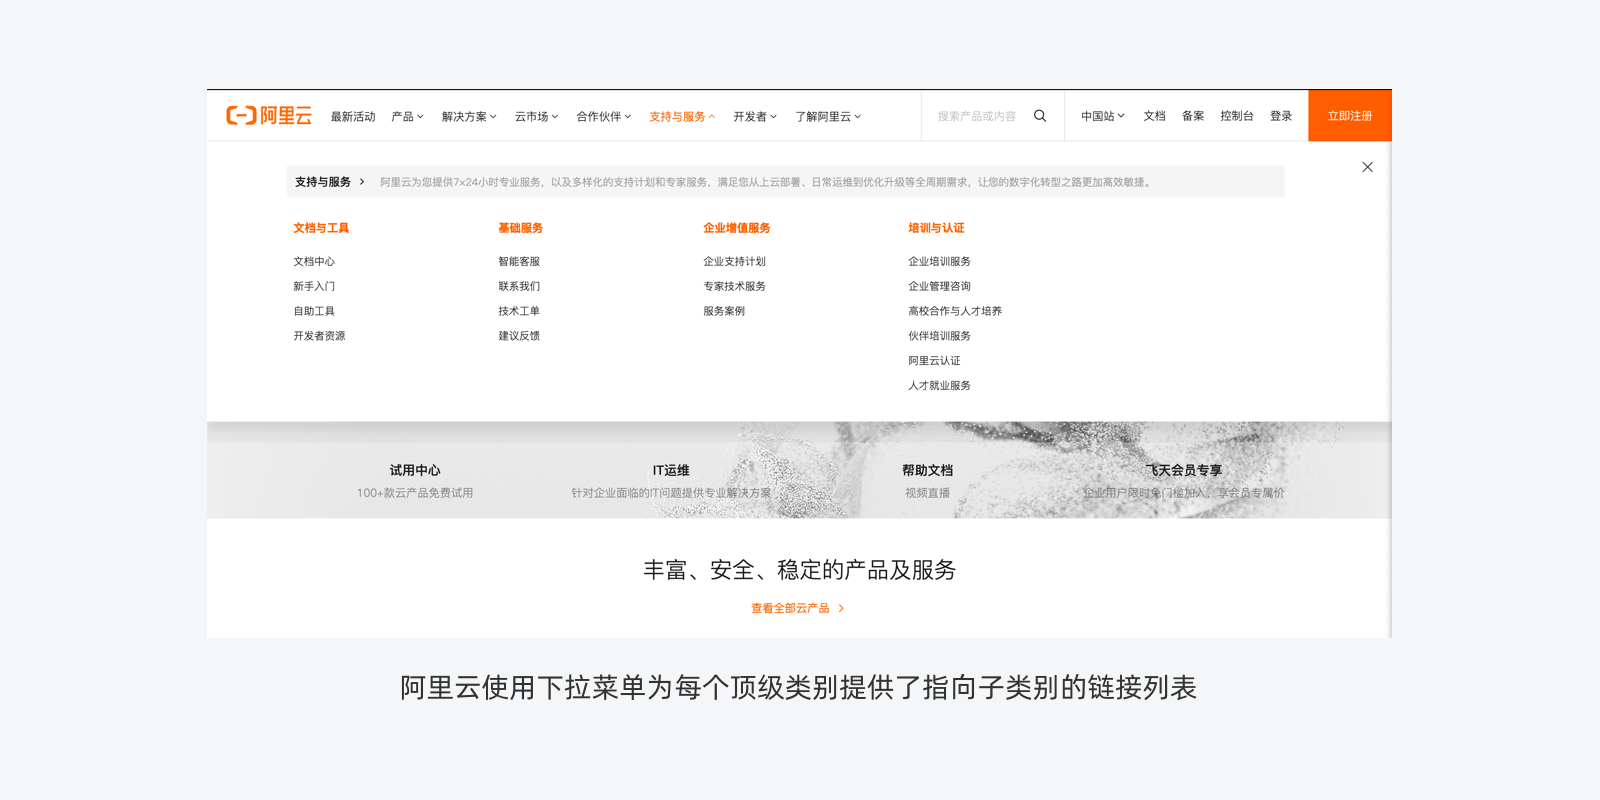The width and height of the screenshot is (1600, 800).
Task: Click the 企业增值服务 category heading
Action: tap(737, 228)
